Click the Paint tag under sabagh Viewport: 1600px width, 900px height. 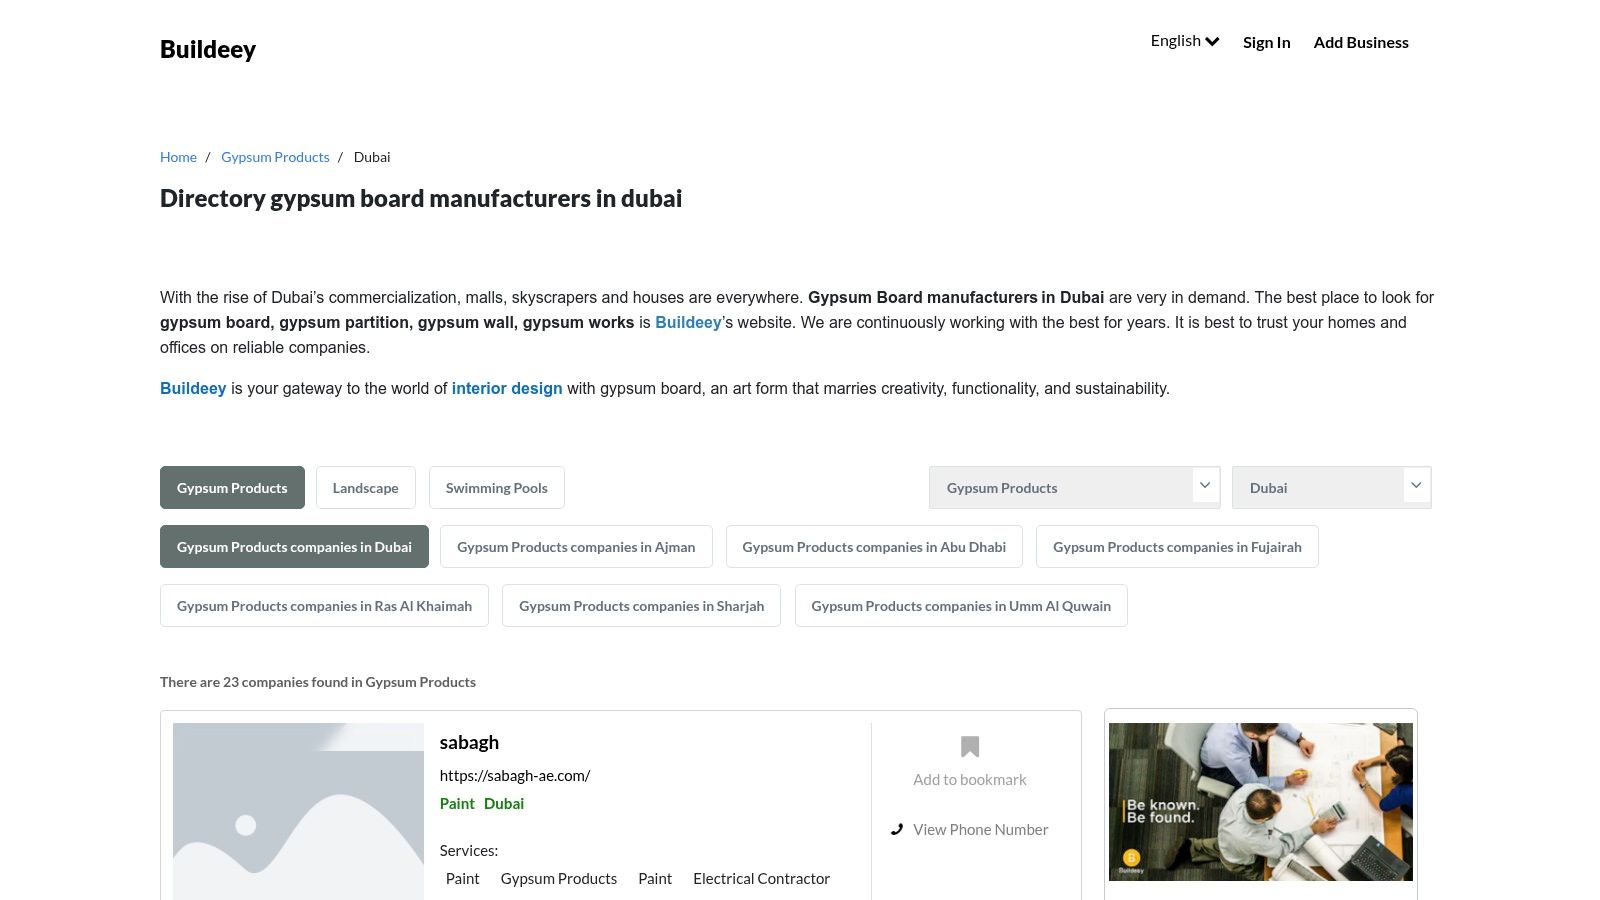pyautogui.click(x=457, y=803)
